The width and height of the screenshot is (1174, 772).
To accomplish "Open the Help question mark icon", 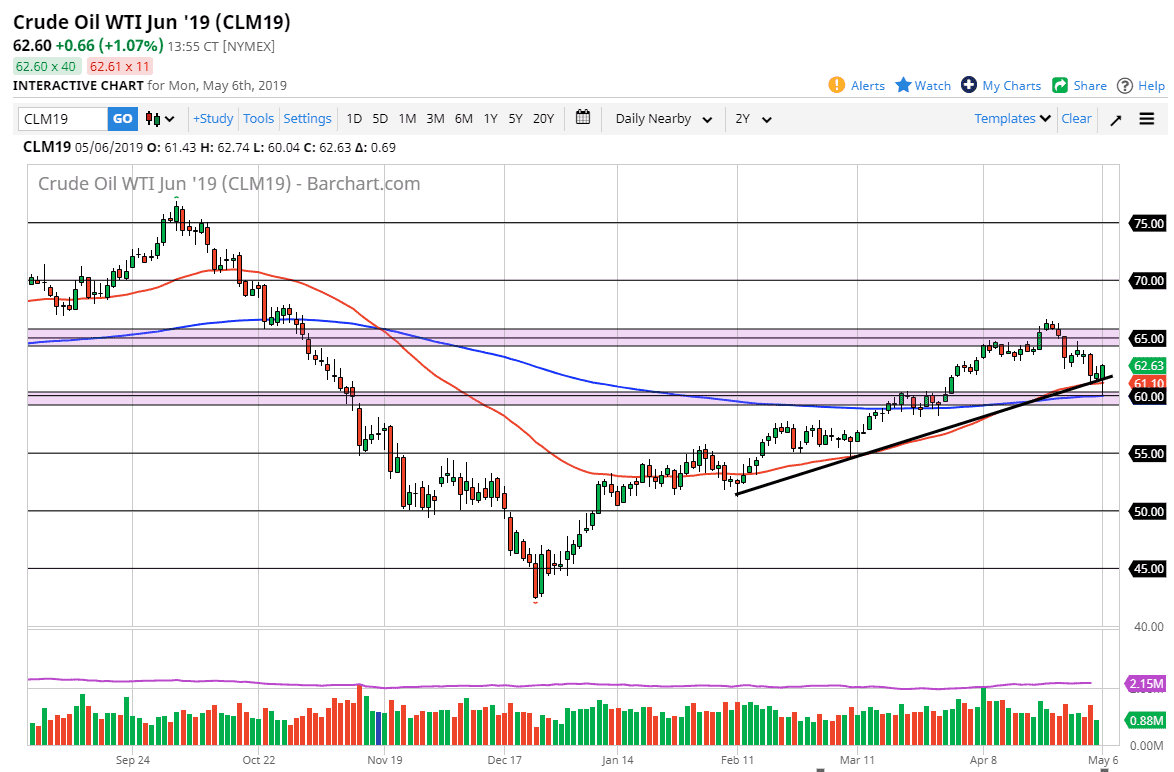I will coord(1124,85).
